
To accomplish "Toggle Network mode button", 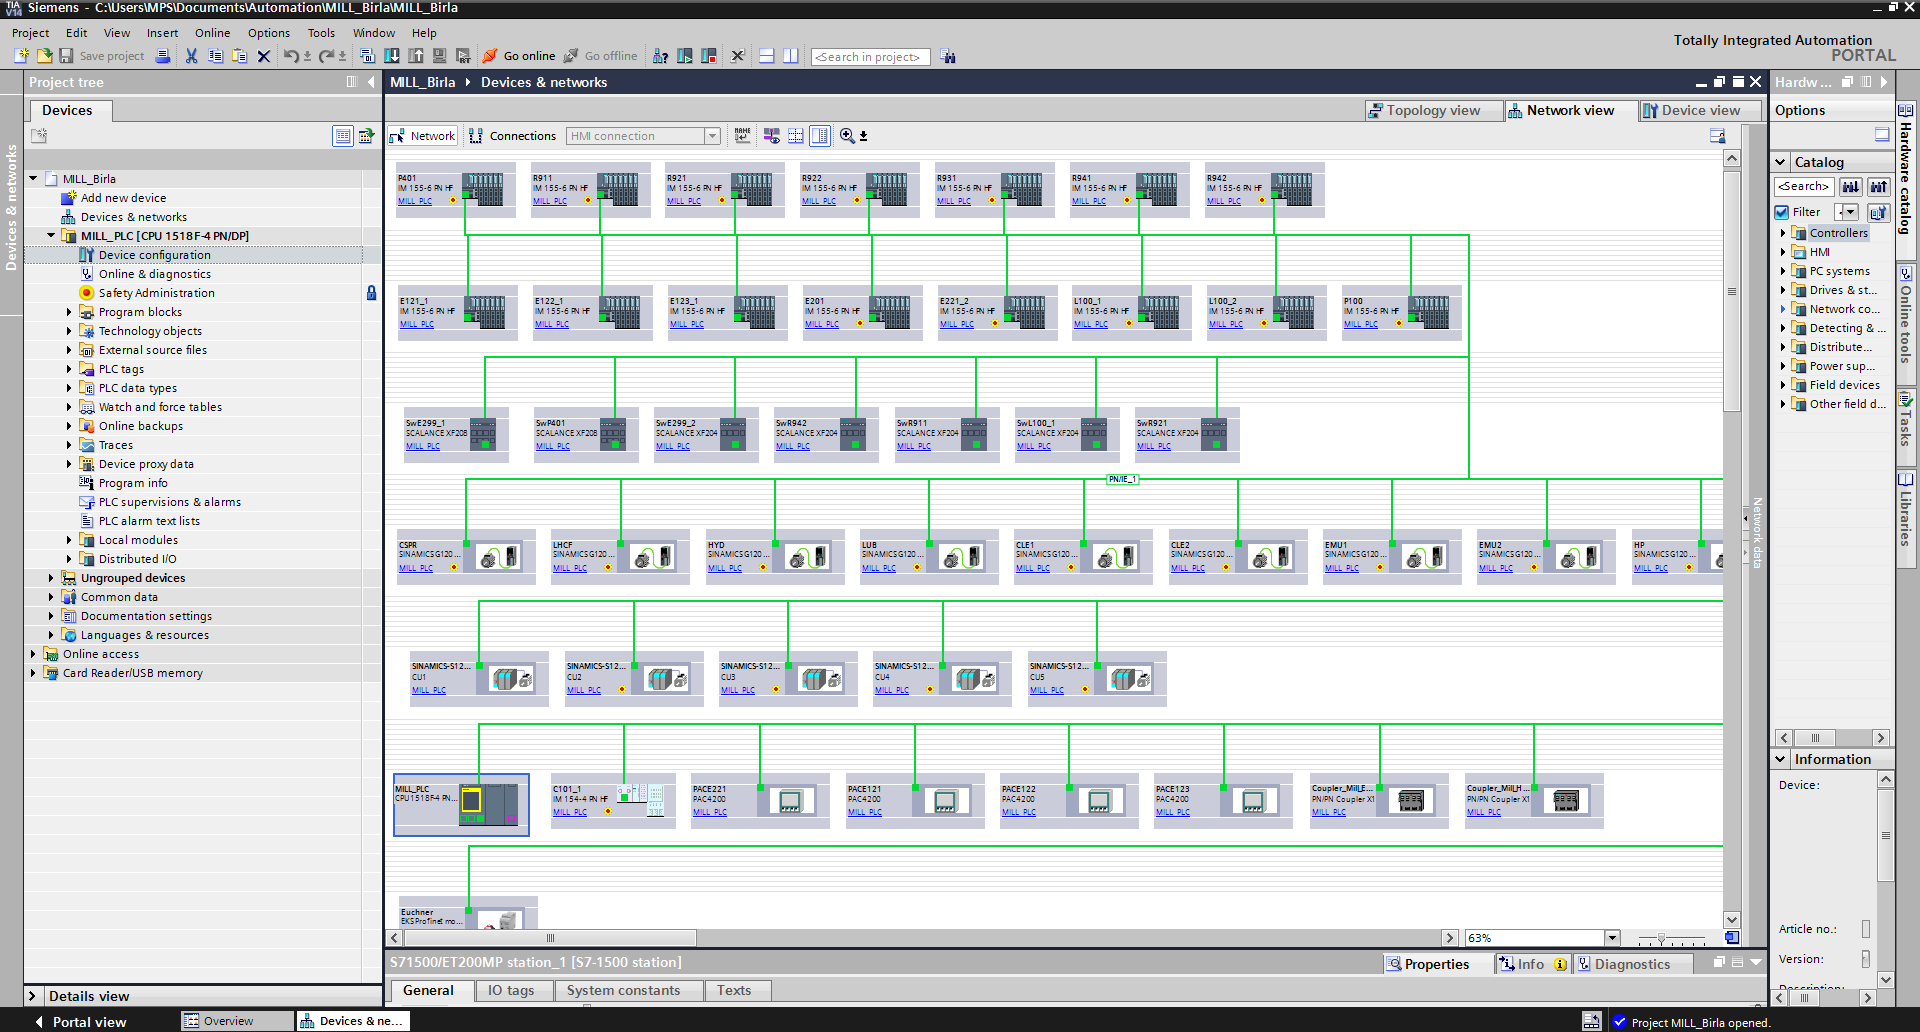I will (x=423, y=136).
